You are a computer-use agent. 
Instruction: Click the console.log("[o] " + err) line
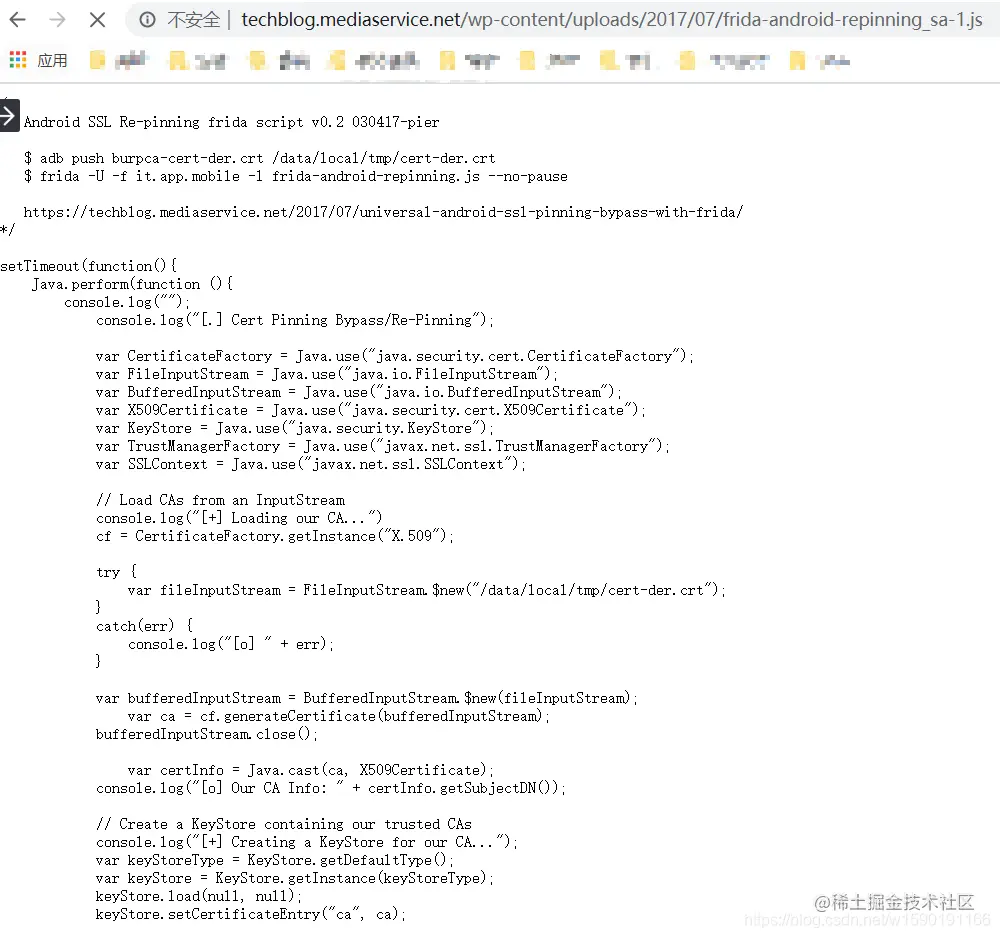coord(231,644)
